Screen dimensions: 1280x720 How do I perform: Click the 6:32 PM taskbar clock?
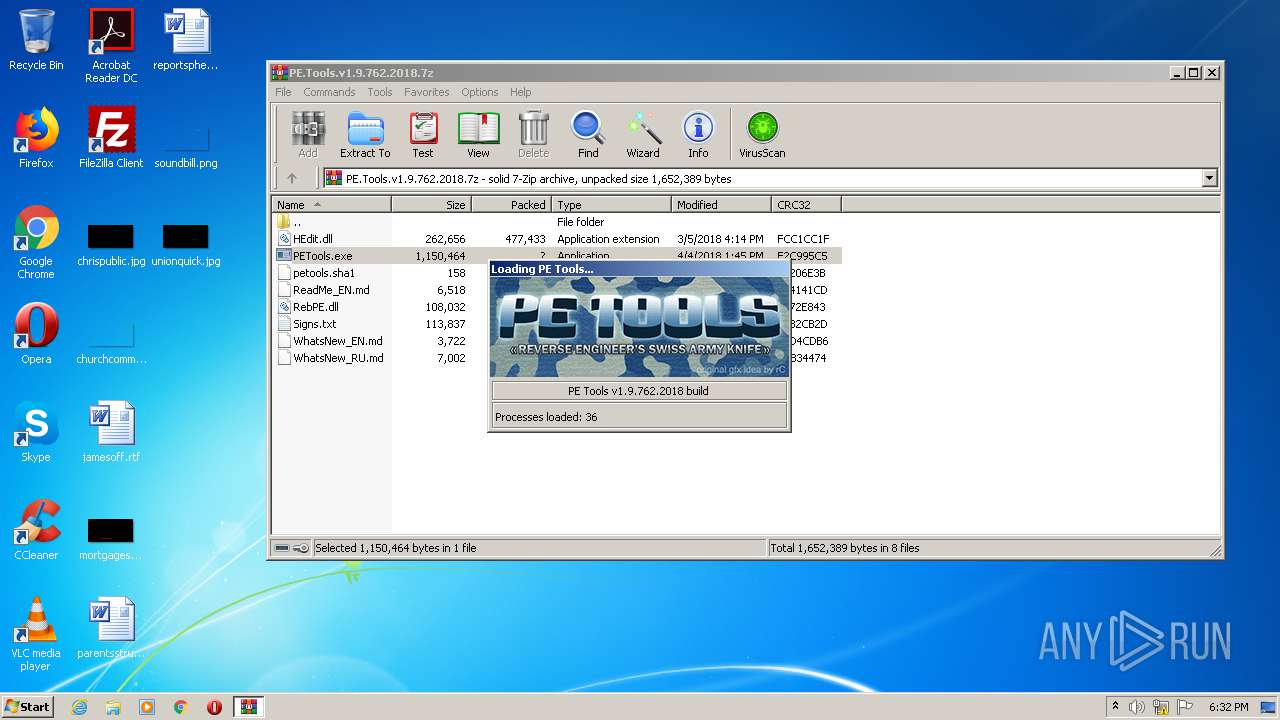tap(1228, 707)
